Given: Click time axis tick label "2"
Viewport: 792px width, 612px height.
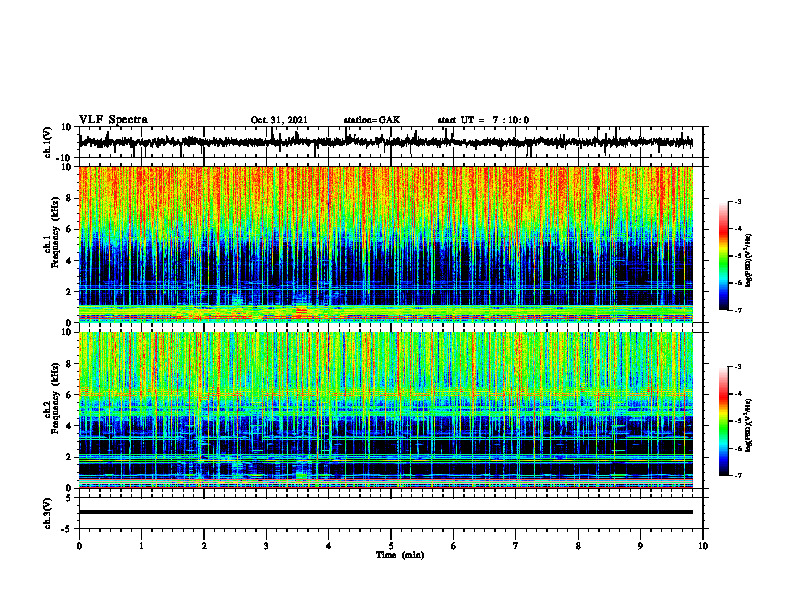Looking at the screenshot, I should tap(204, 546).
